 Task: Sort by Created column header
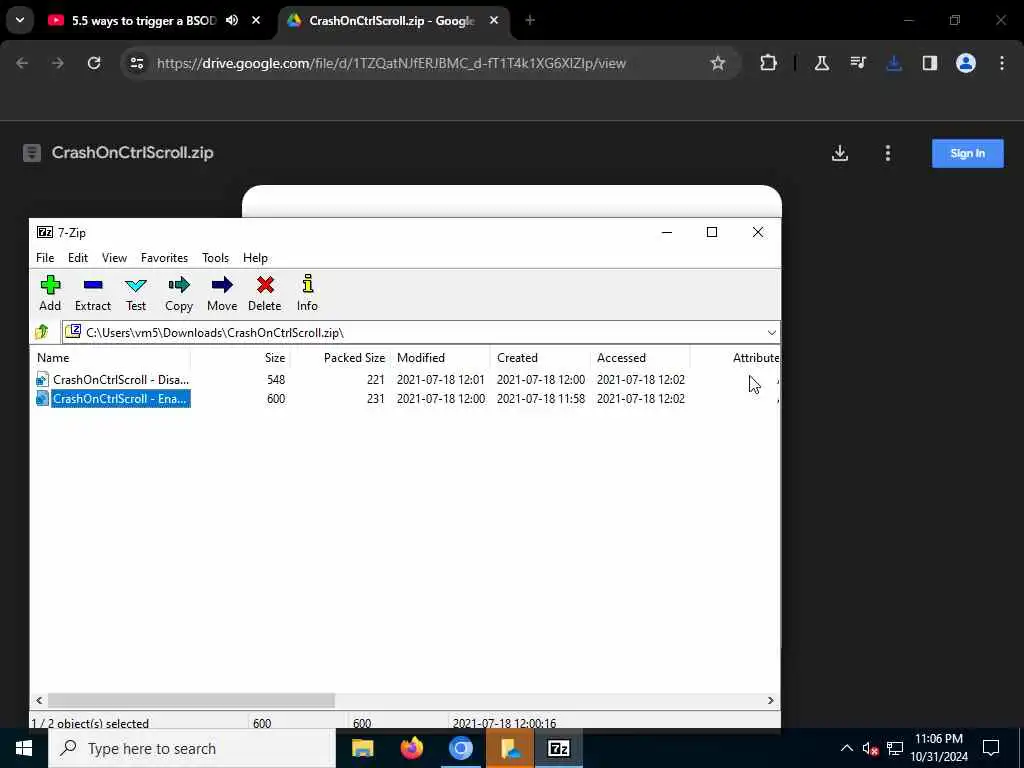[x=541, y=358]
